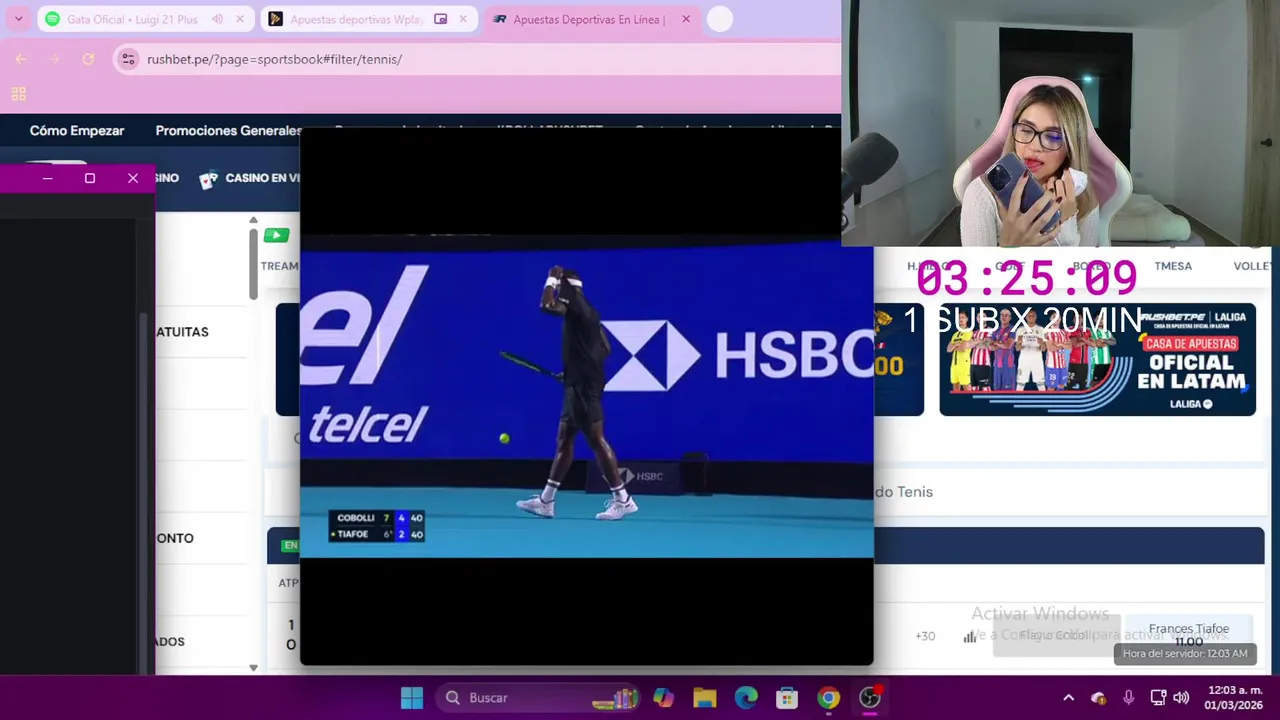The image size is (1280, 720).
Task: Close the Gata Oficial tab
Action: (x=240, y=19)
